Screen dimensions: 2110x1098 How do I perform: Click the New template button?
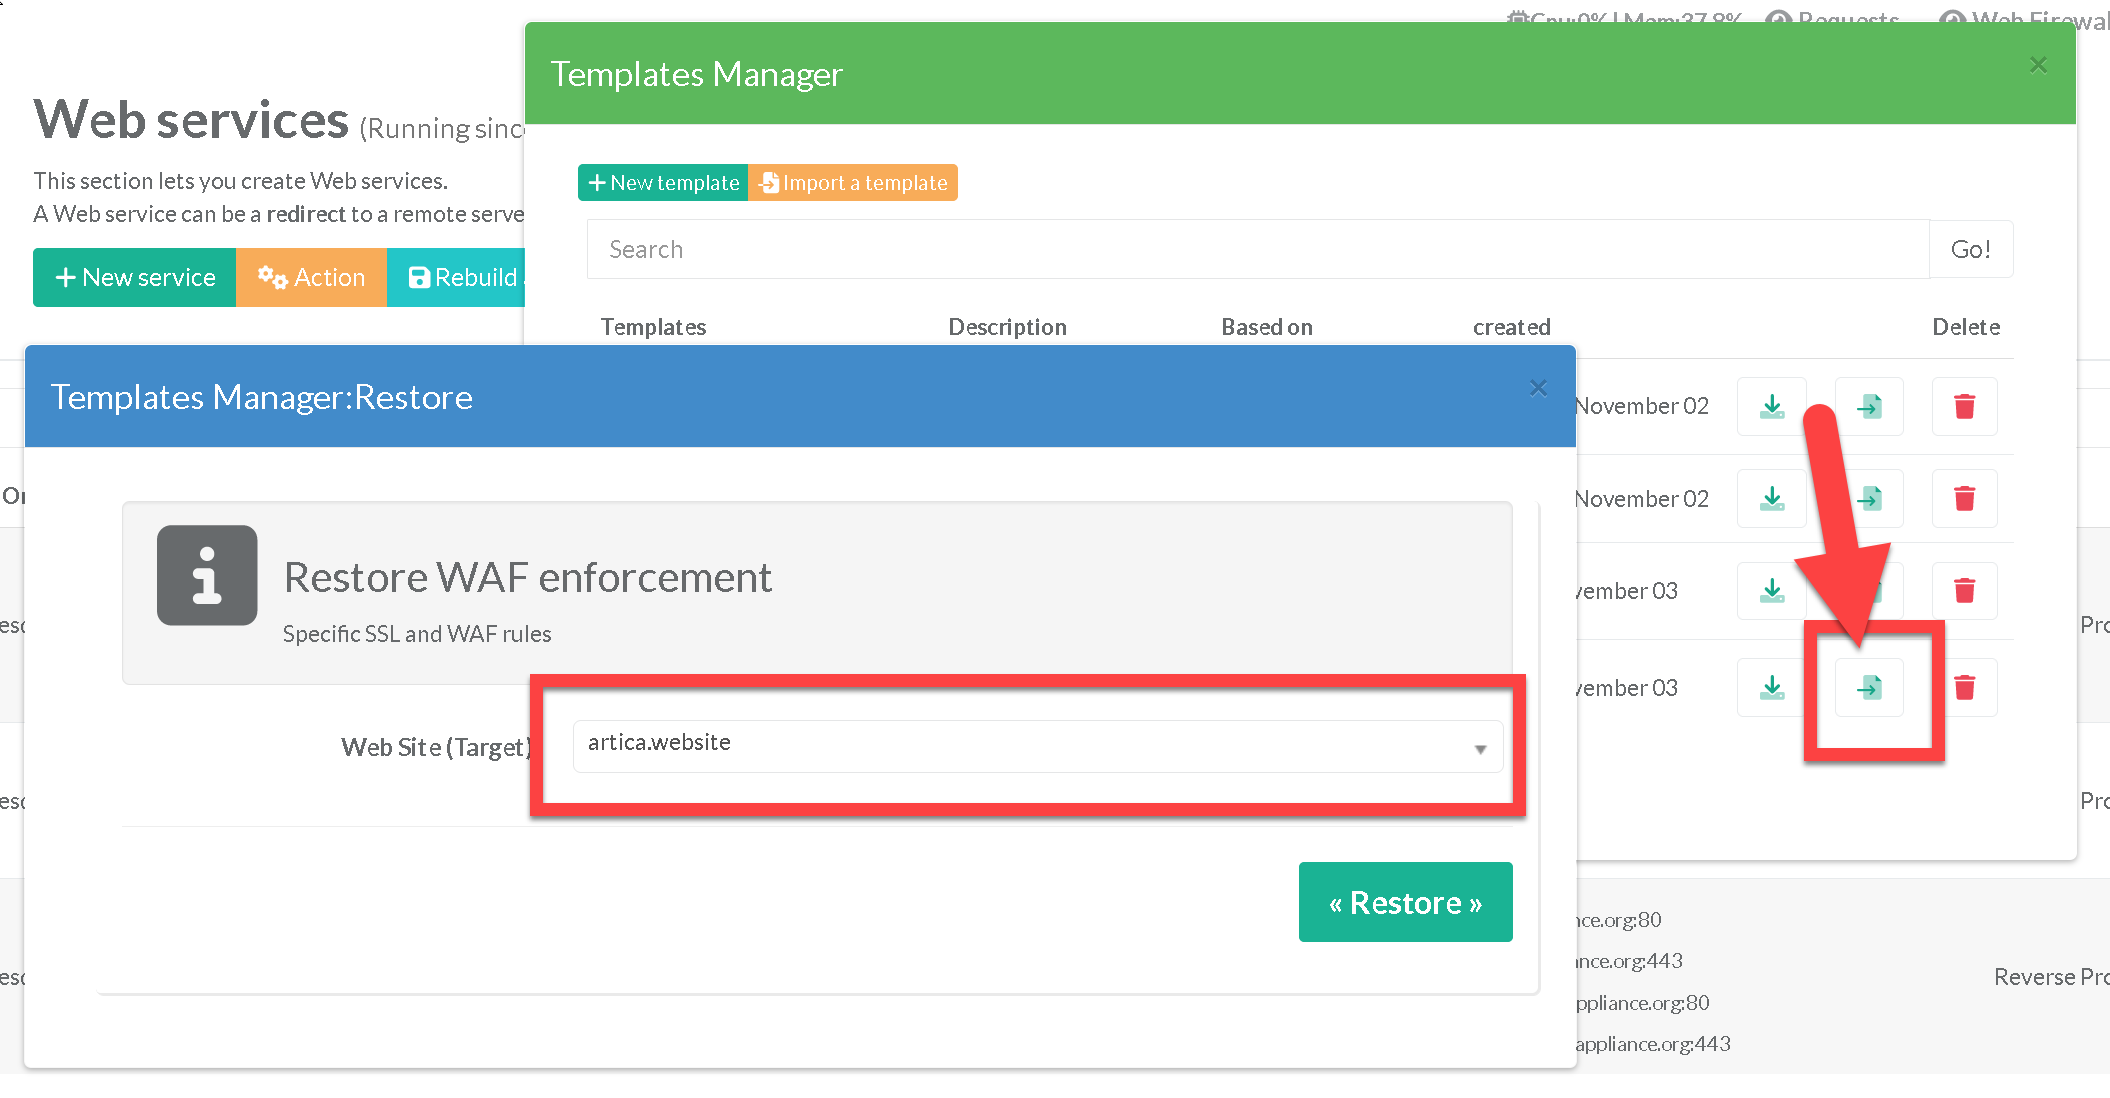point(663,183)
